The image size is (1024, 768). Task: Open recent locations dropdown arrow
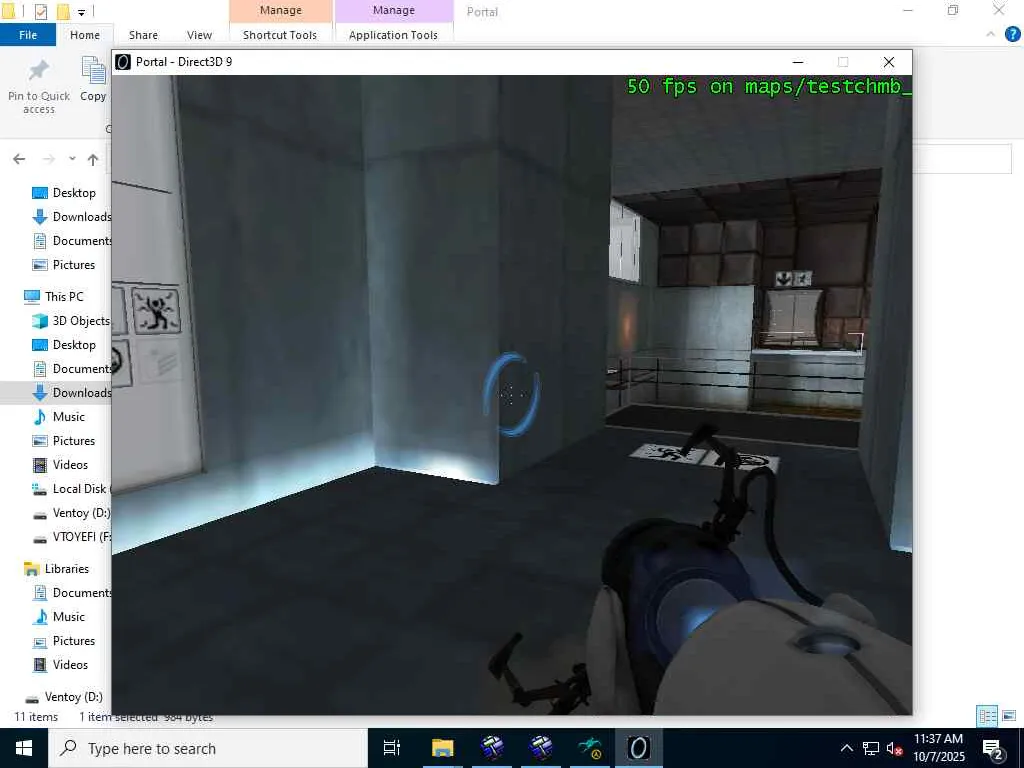pos(72,159)
